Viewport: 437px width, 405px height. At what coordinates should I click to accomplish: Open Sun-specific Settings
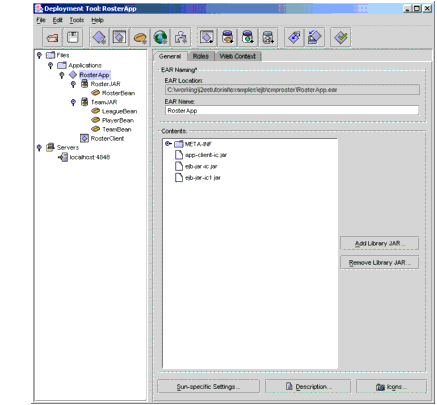pyautogui.click(x=208, y=387)
